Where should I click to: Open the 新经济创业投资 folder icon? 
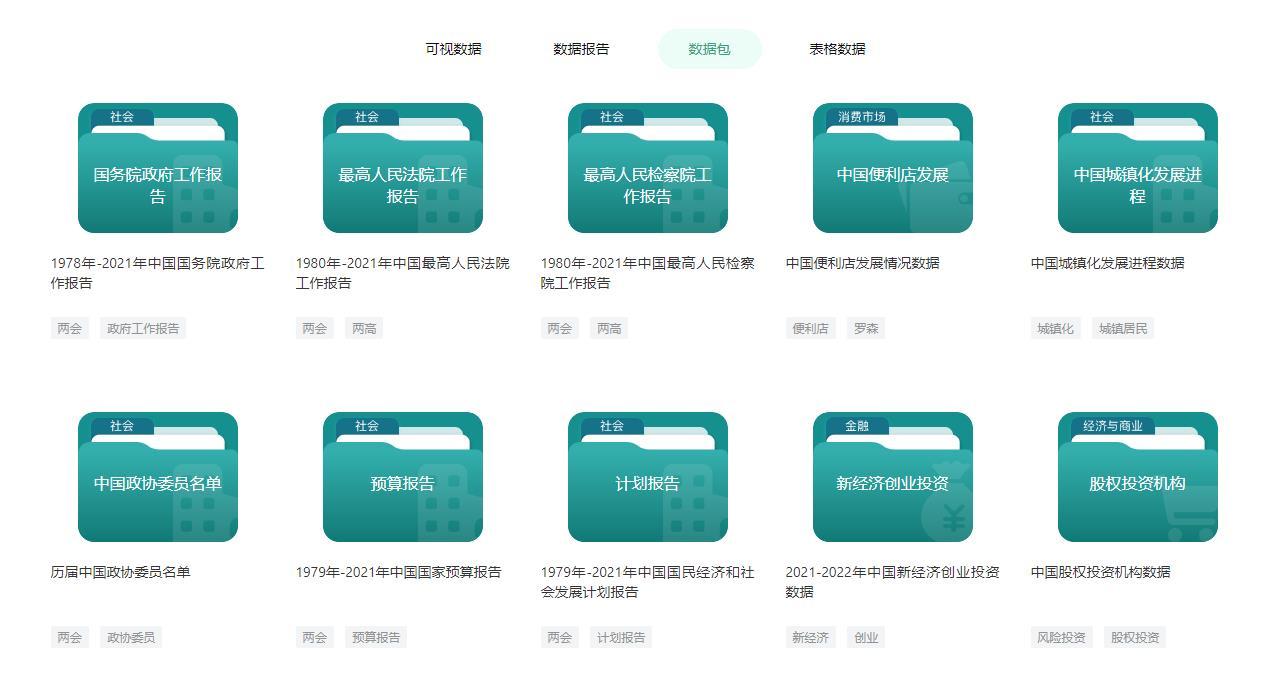coord(893,477)
